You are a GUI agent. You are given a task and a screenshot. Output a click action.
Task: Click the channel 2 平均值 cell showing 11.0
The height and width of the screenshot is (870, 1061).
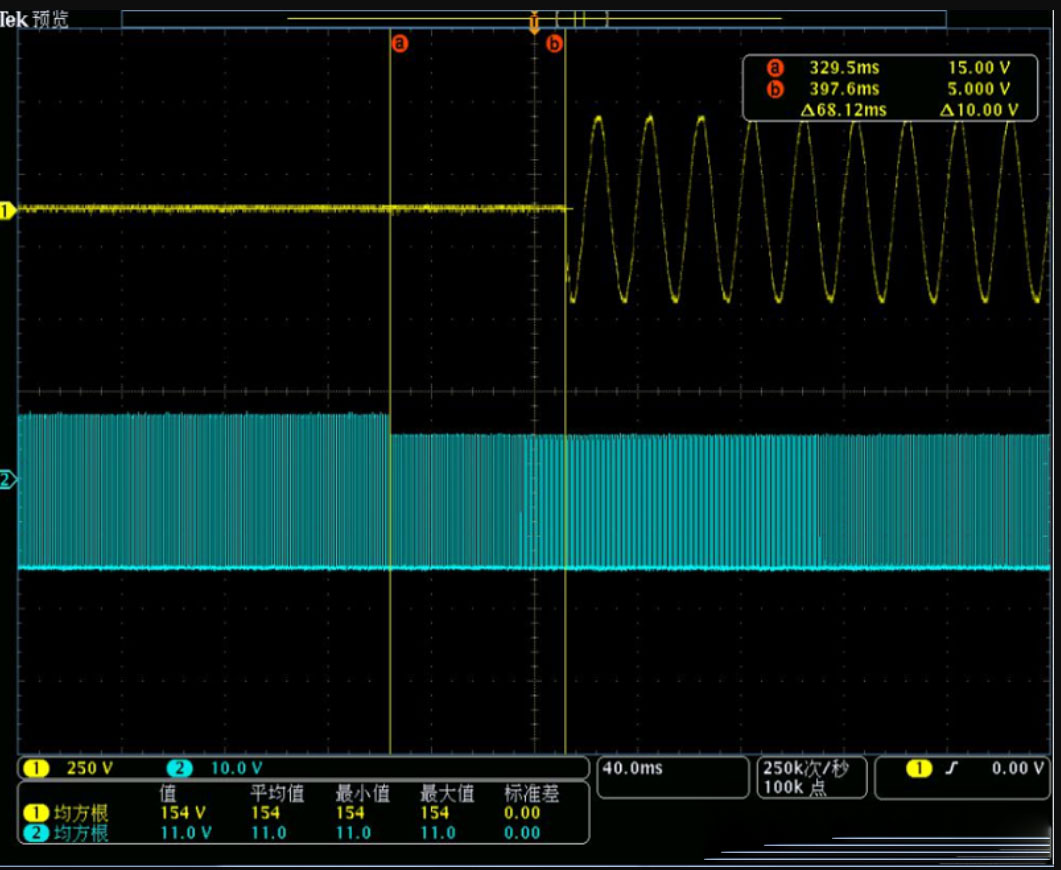[269, 833]
